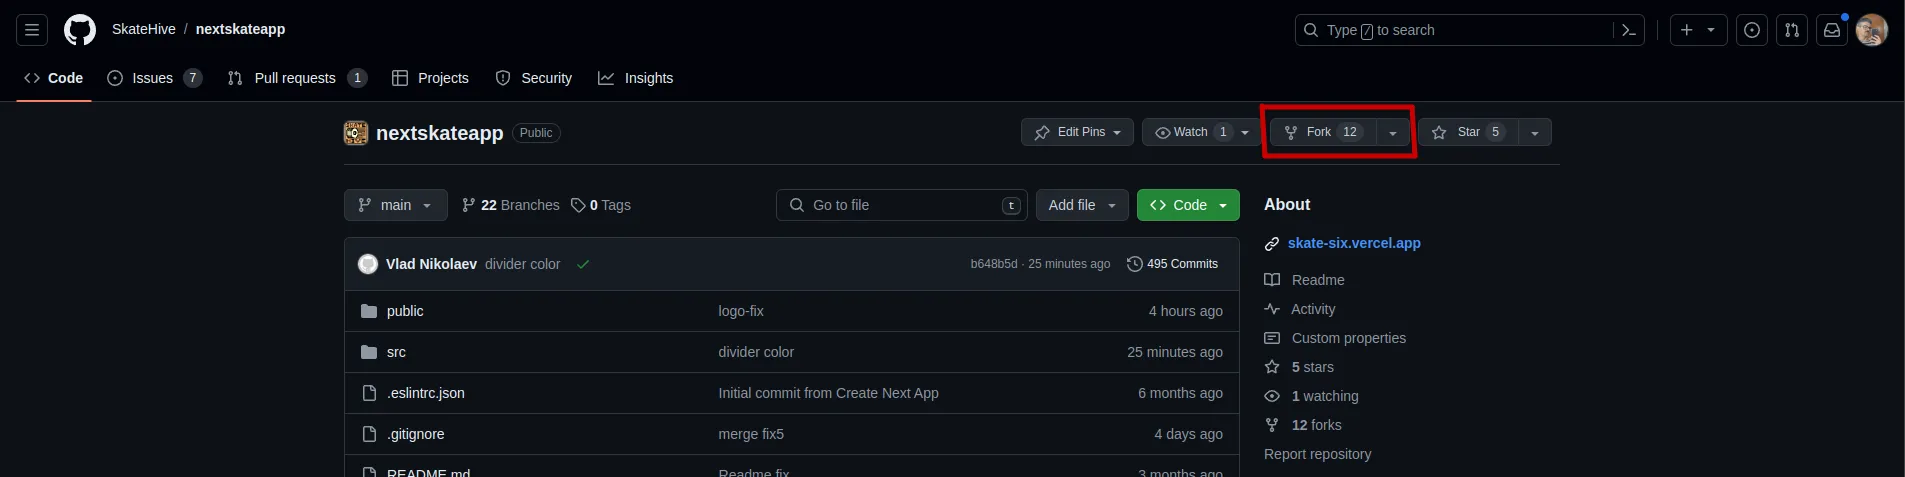Open the hamburger navigation menu
The height and width of the screenshot is (477, 1905).
32,30
